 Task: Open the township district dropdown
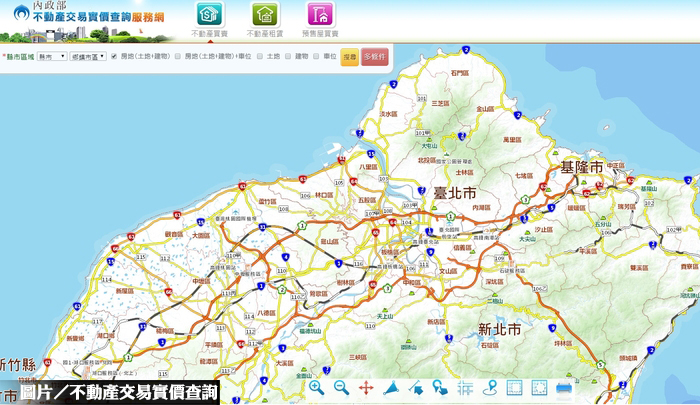tap(88, 57)
